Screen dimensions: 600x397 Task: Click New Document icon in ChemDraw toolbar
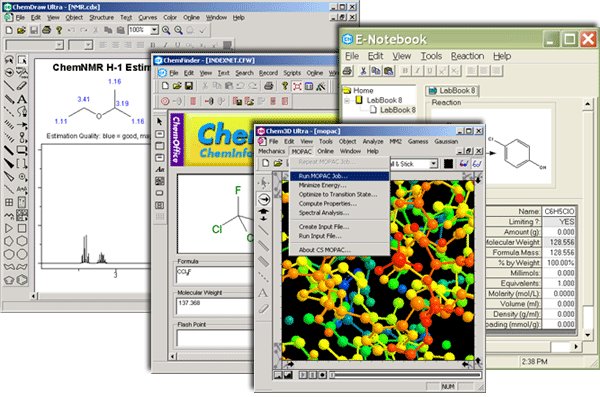point(9,30)
